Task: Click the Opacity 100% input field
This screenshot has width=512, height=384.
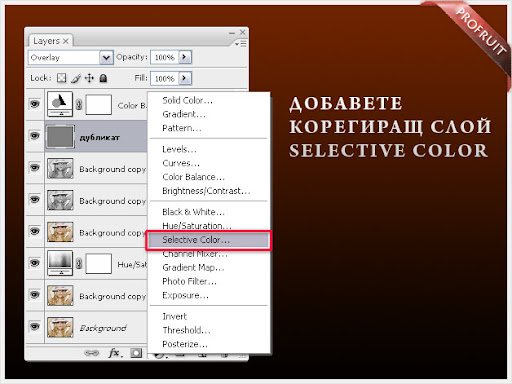Action: (x=165, y=57)
